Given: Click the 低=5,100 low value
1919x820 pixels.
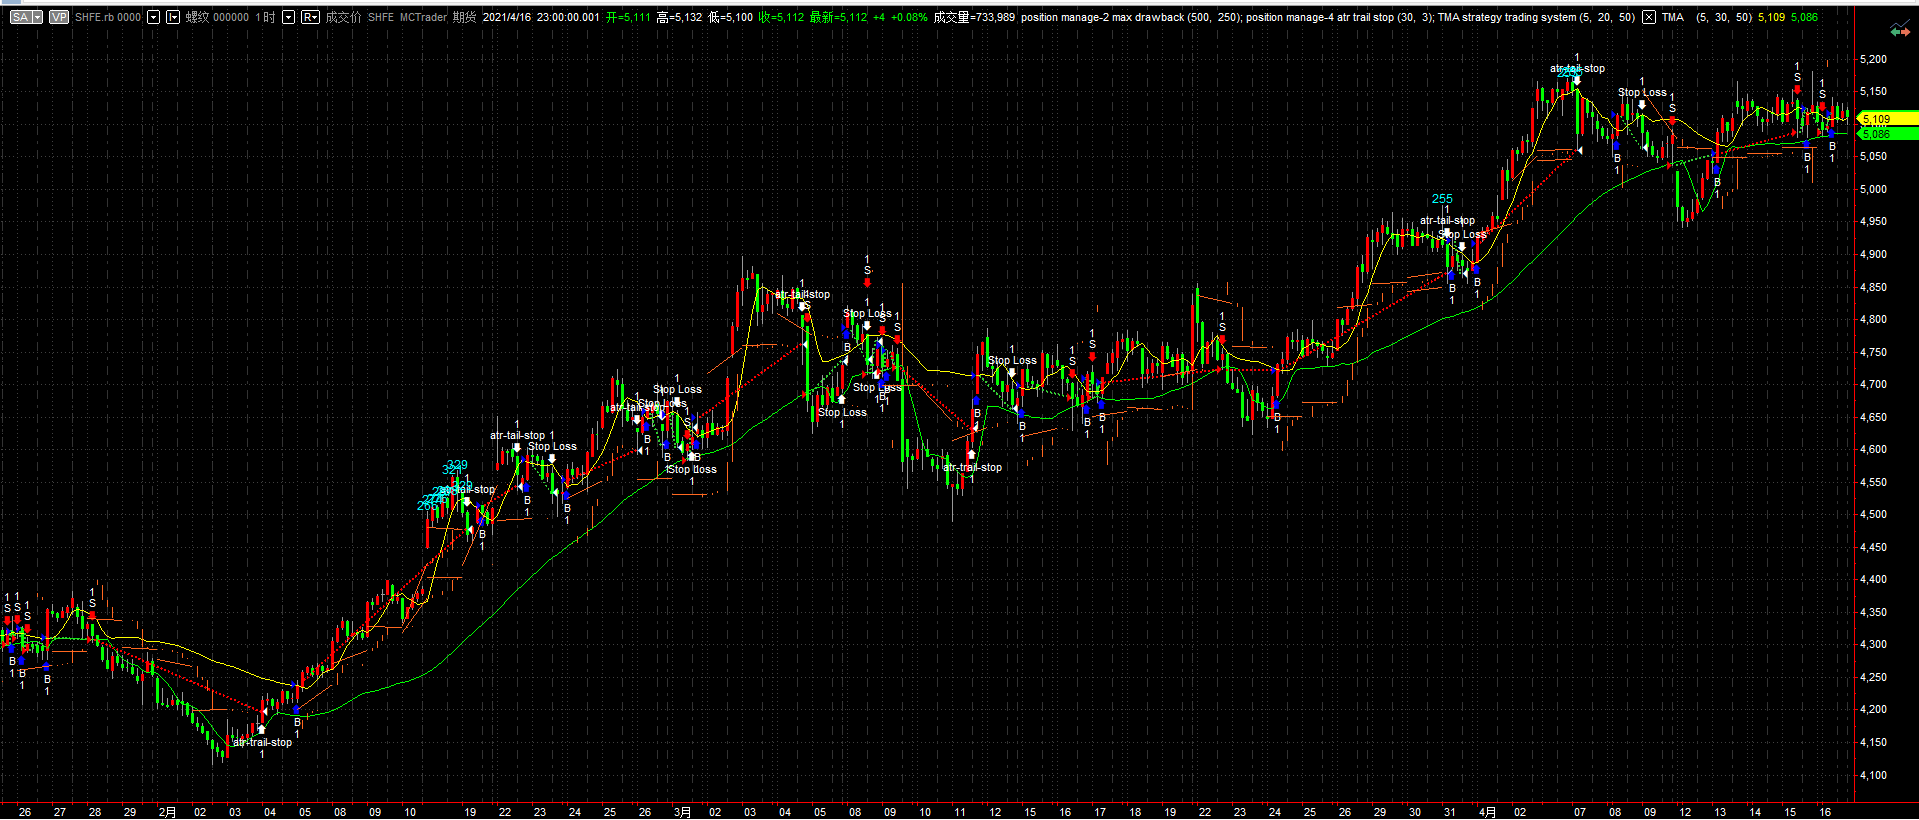Looking at the screenshot, I should [x=731, y=17].
